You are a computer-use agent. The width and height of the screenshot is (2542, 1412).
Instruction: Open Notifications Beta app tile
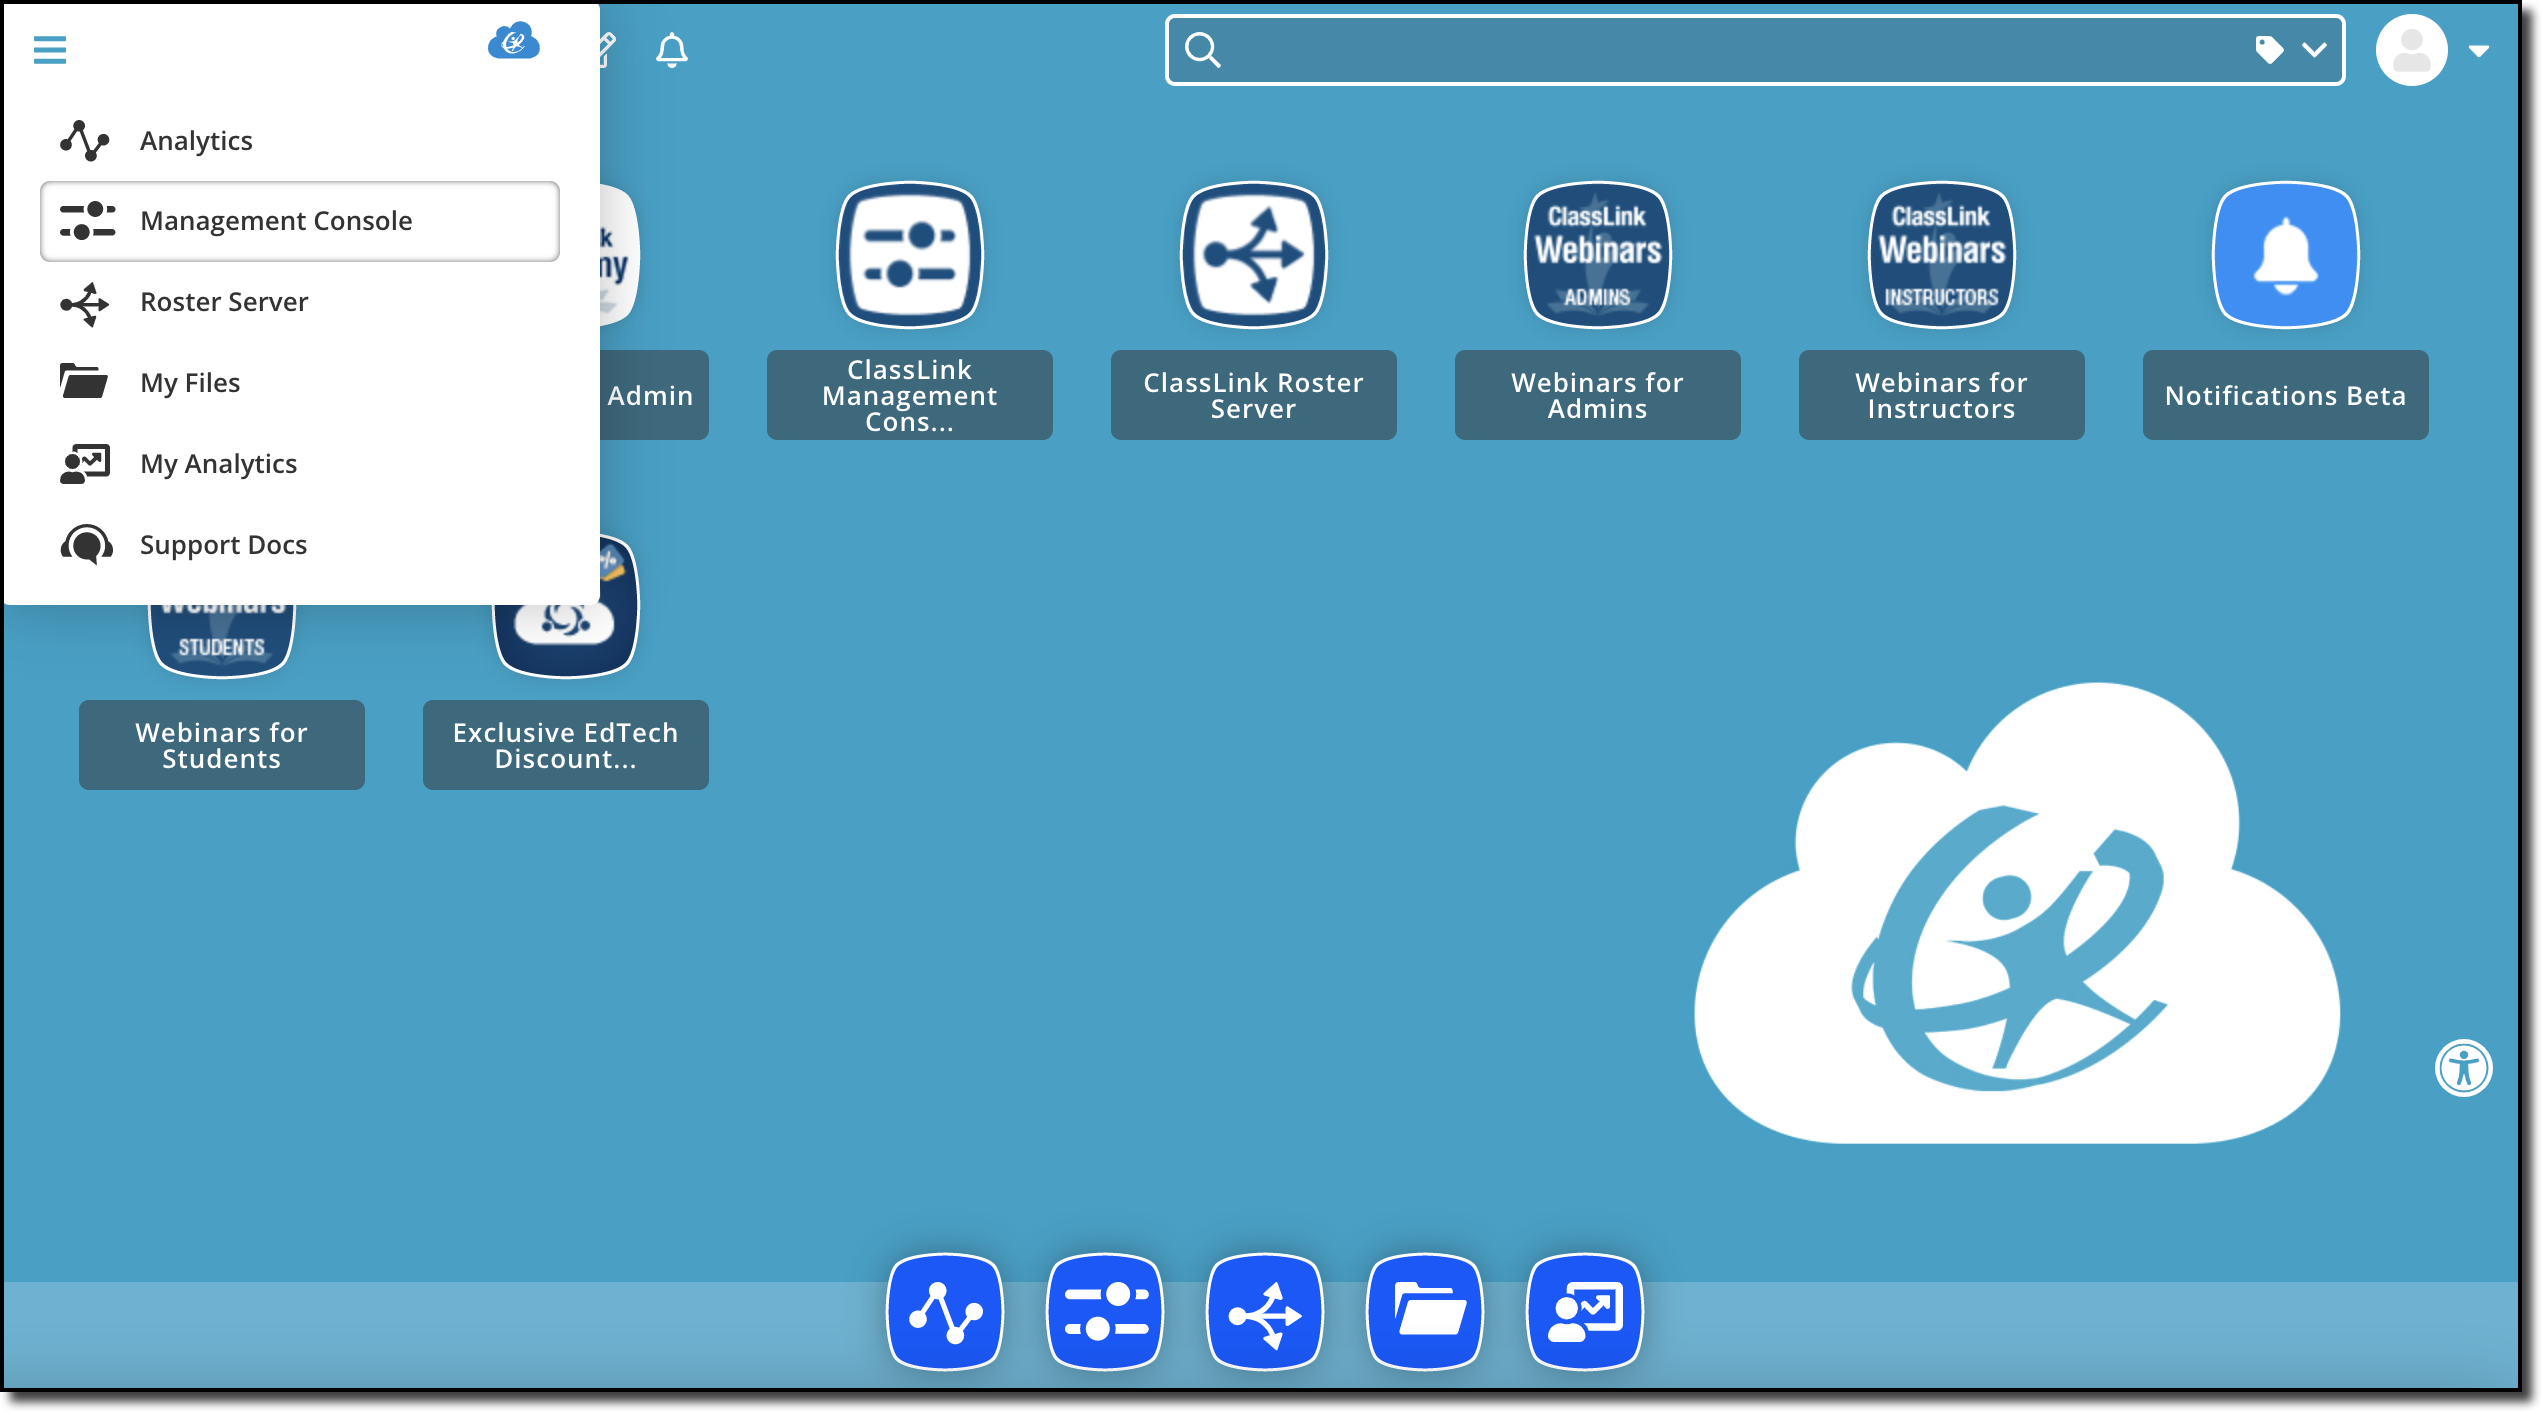(2285, 310)
